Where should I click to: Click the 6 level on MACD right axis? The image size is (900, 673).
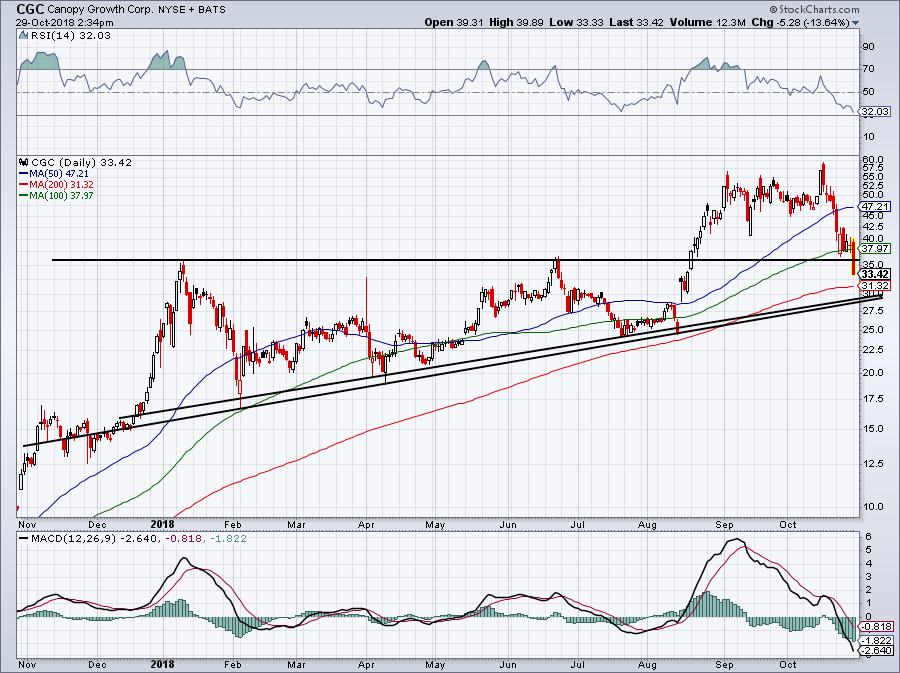point(868,537)
